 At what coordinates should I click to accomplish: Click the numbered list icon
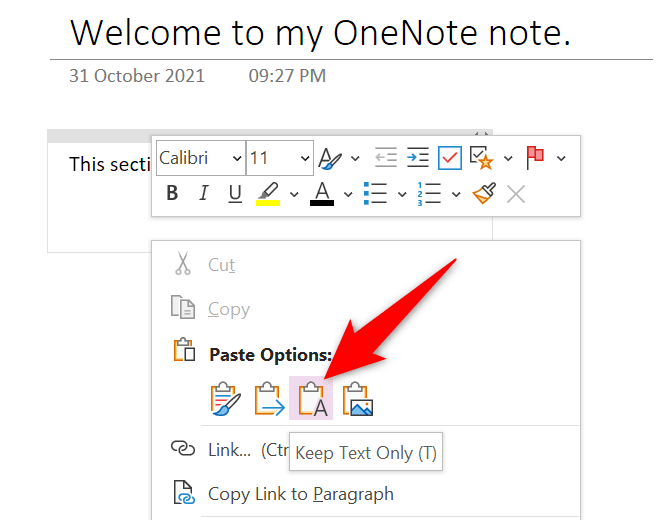(429, 194)
